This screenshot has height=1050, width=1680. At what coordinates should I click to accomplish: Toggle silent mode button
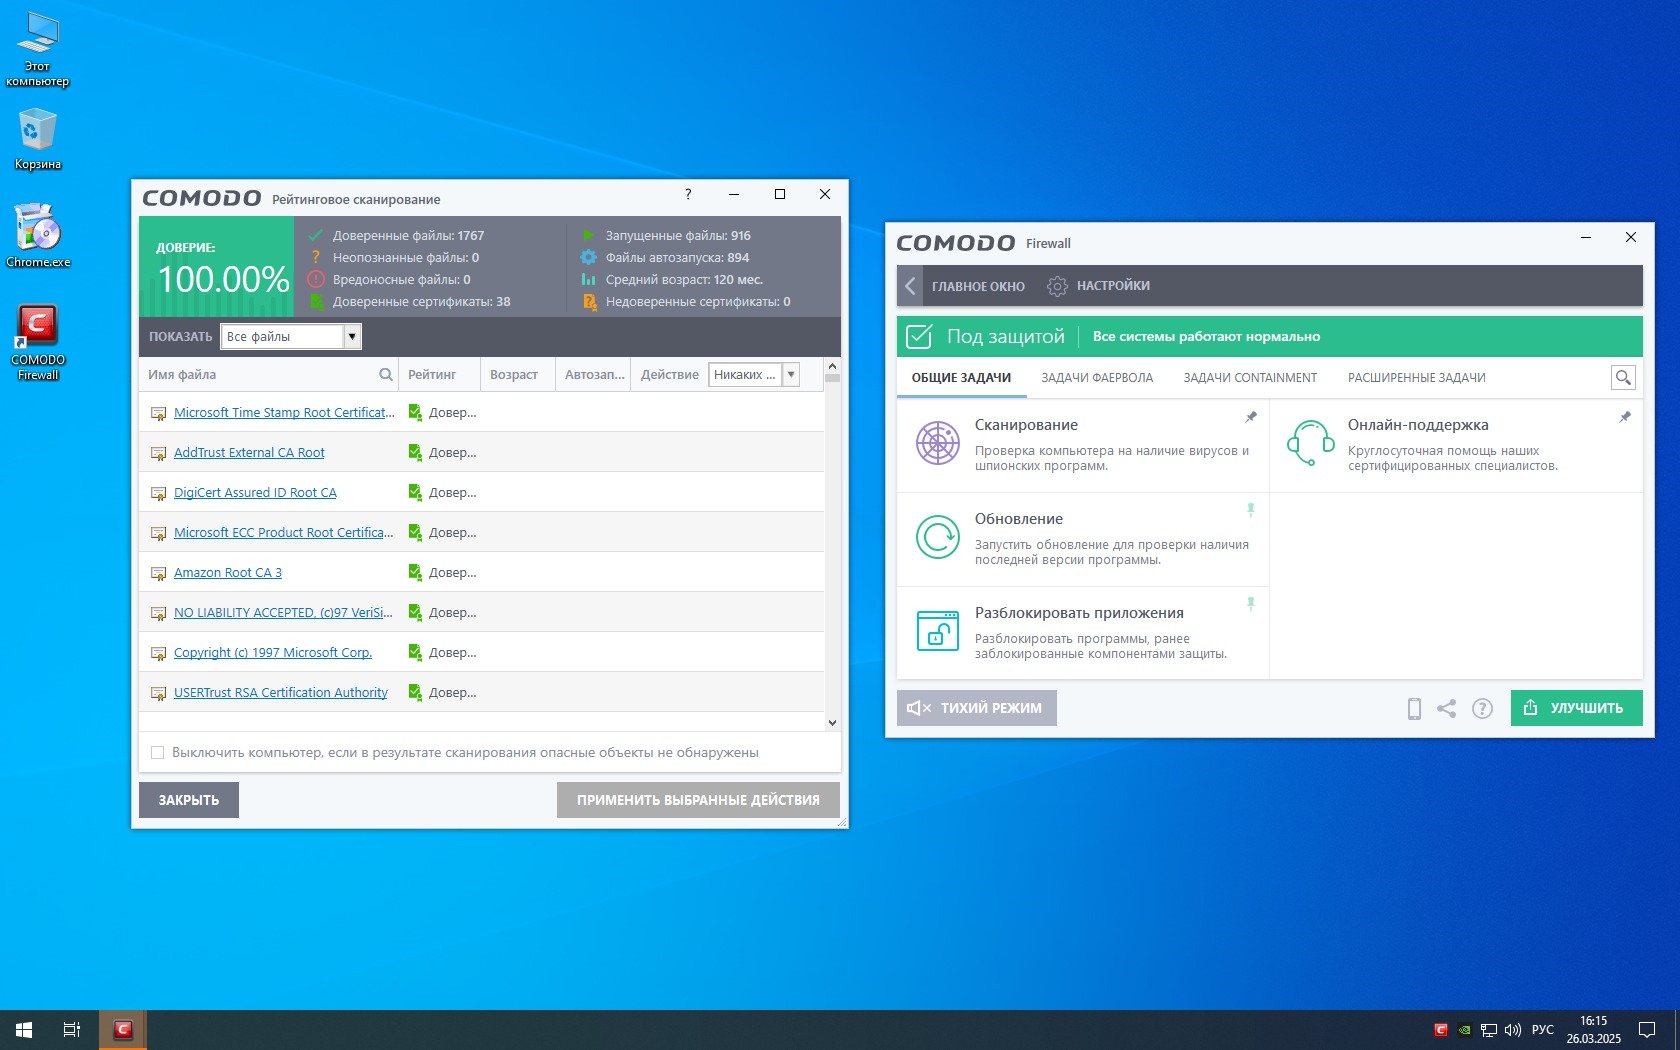pos(976,708)
